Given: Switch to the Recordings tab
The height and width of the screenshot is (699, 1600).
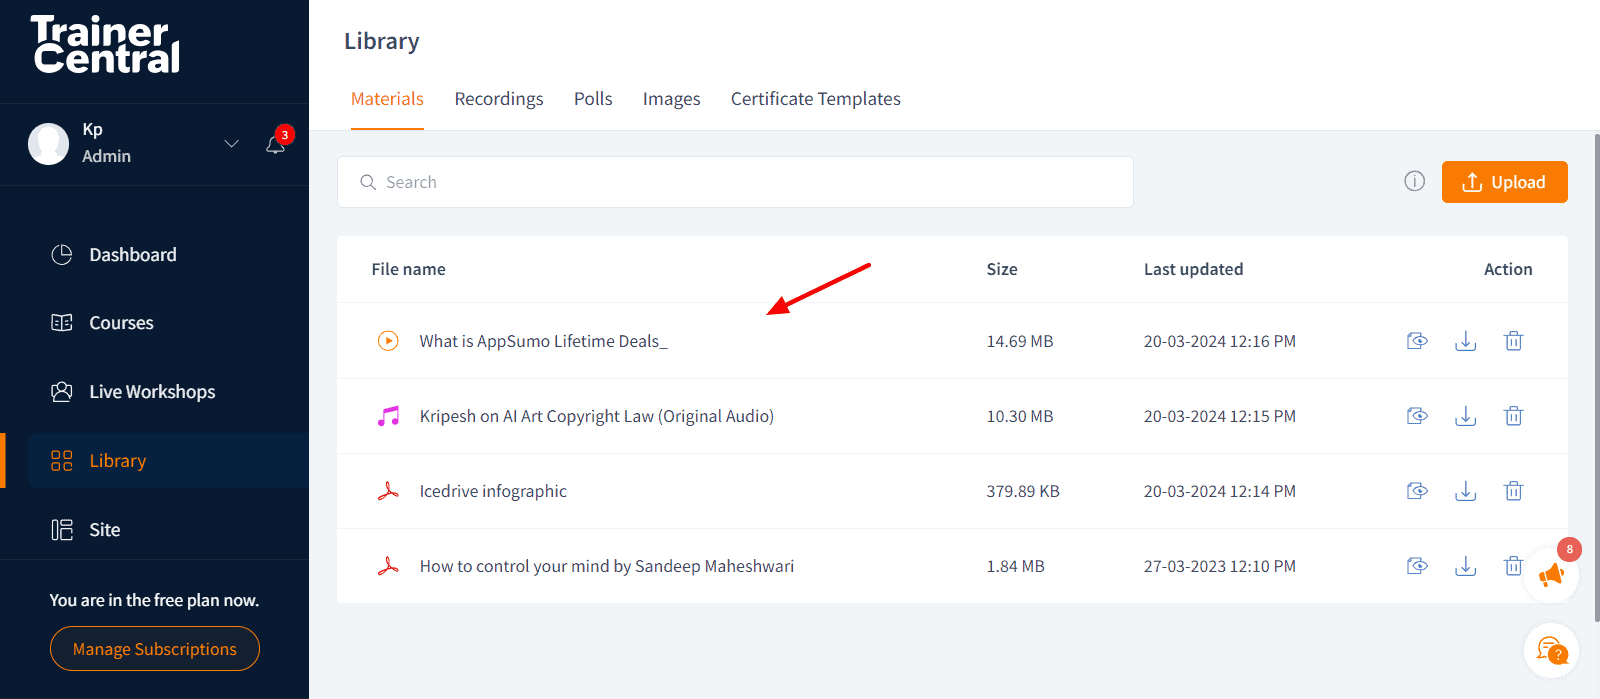Looking at the screenshot, I should click(x=499, y=99).
